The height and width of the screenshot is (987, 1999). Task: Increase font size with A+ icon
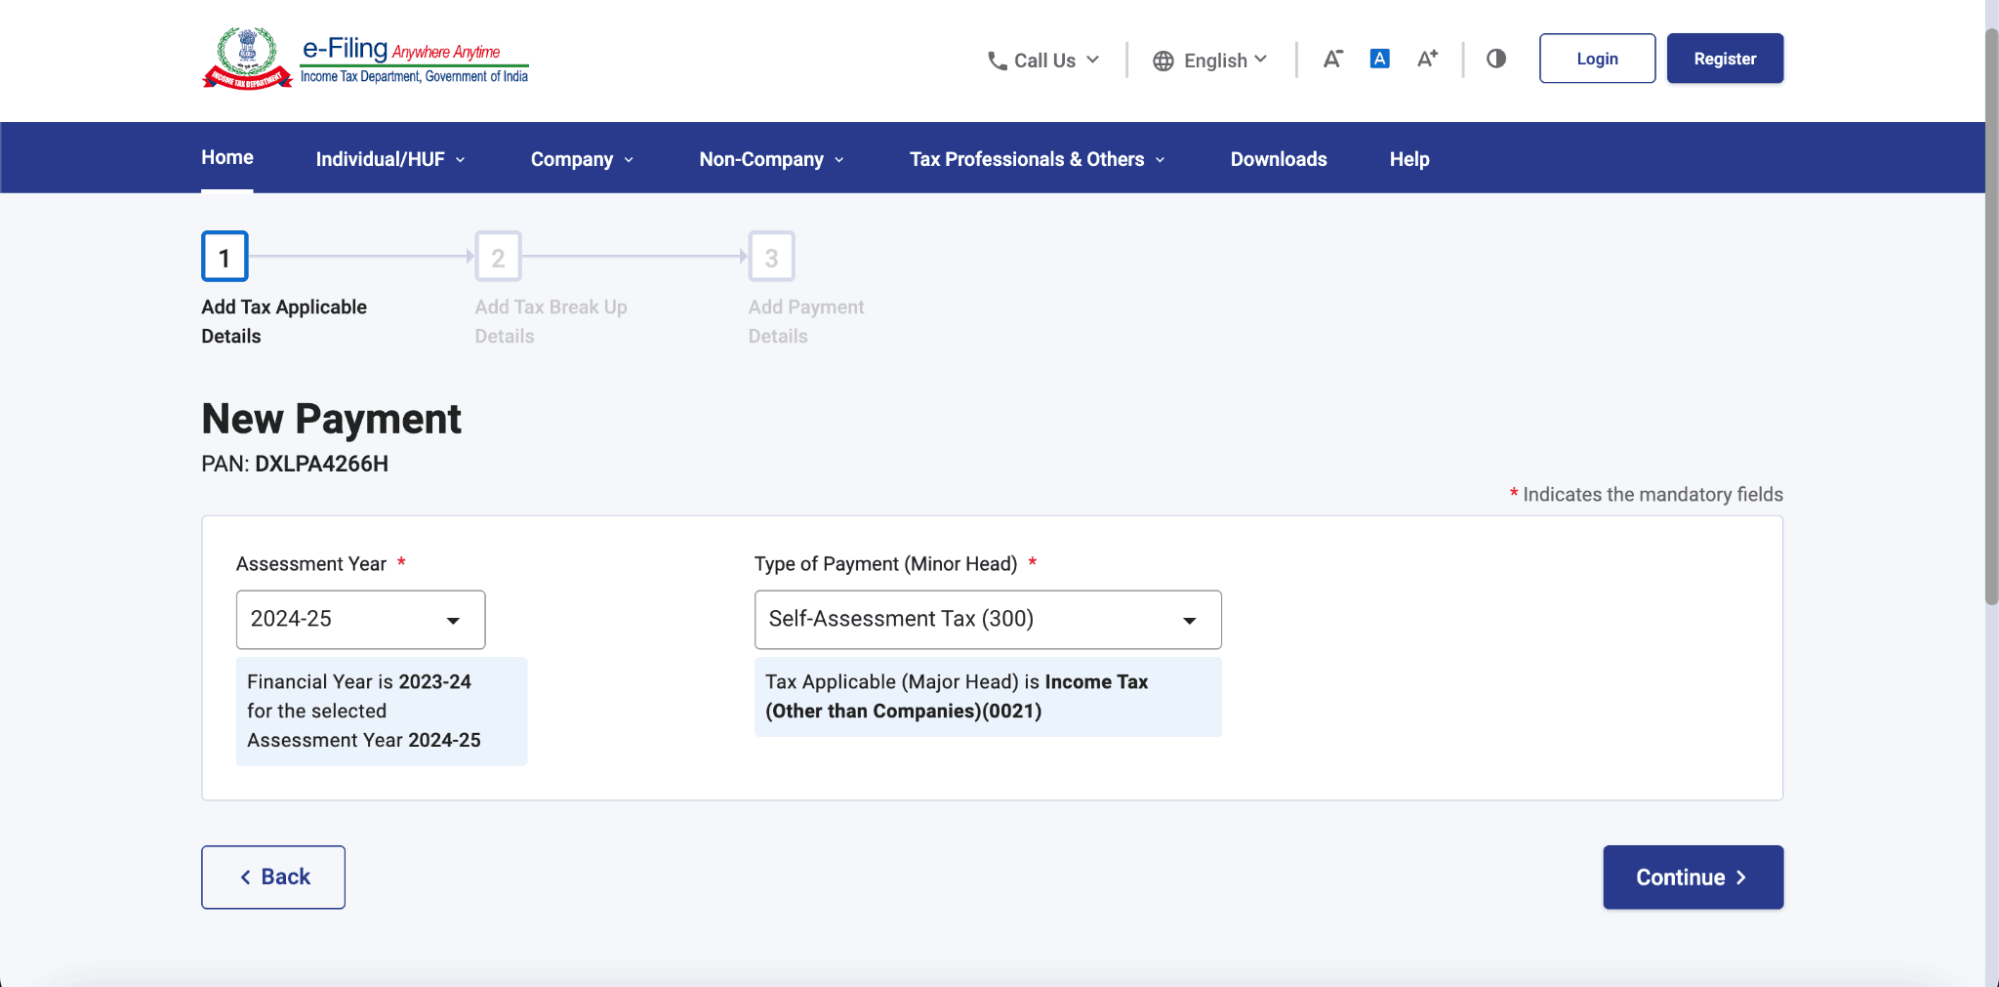pos(1427,59)
